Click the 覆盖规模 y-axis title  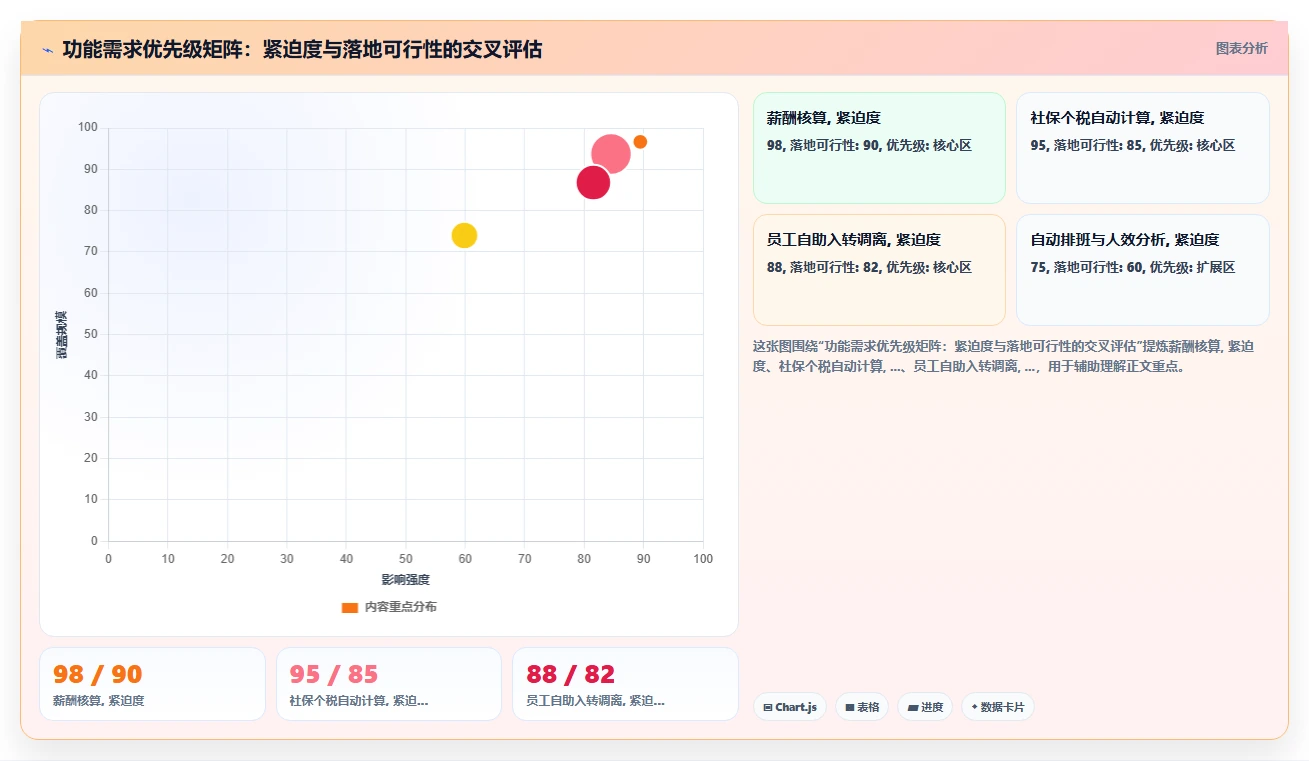(62, 334)
